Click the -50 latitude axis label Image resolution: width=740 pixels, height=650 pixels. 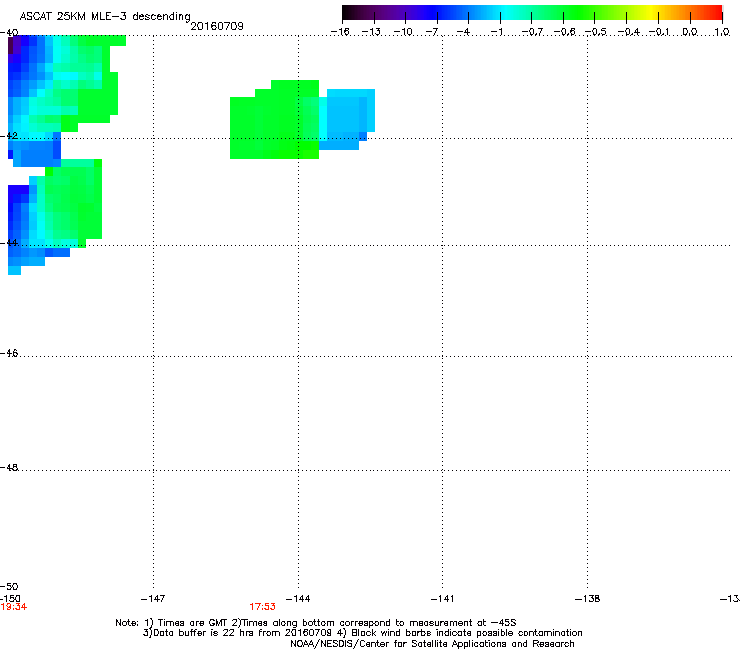(x=9, y=586)
